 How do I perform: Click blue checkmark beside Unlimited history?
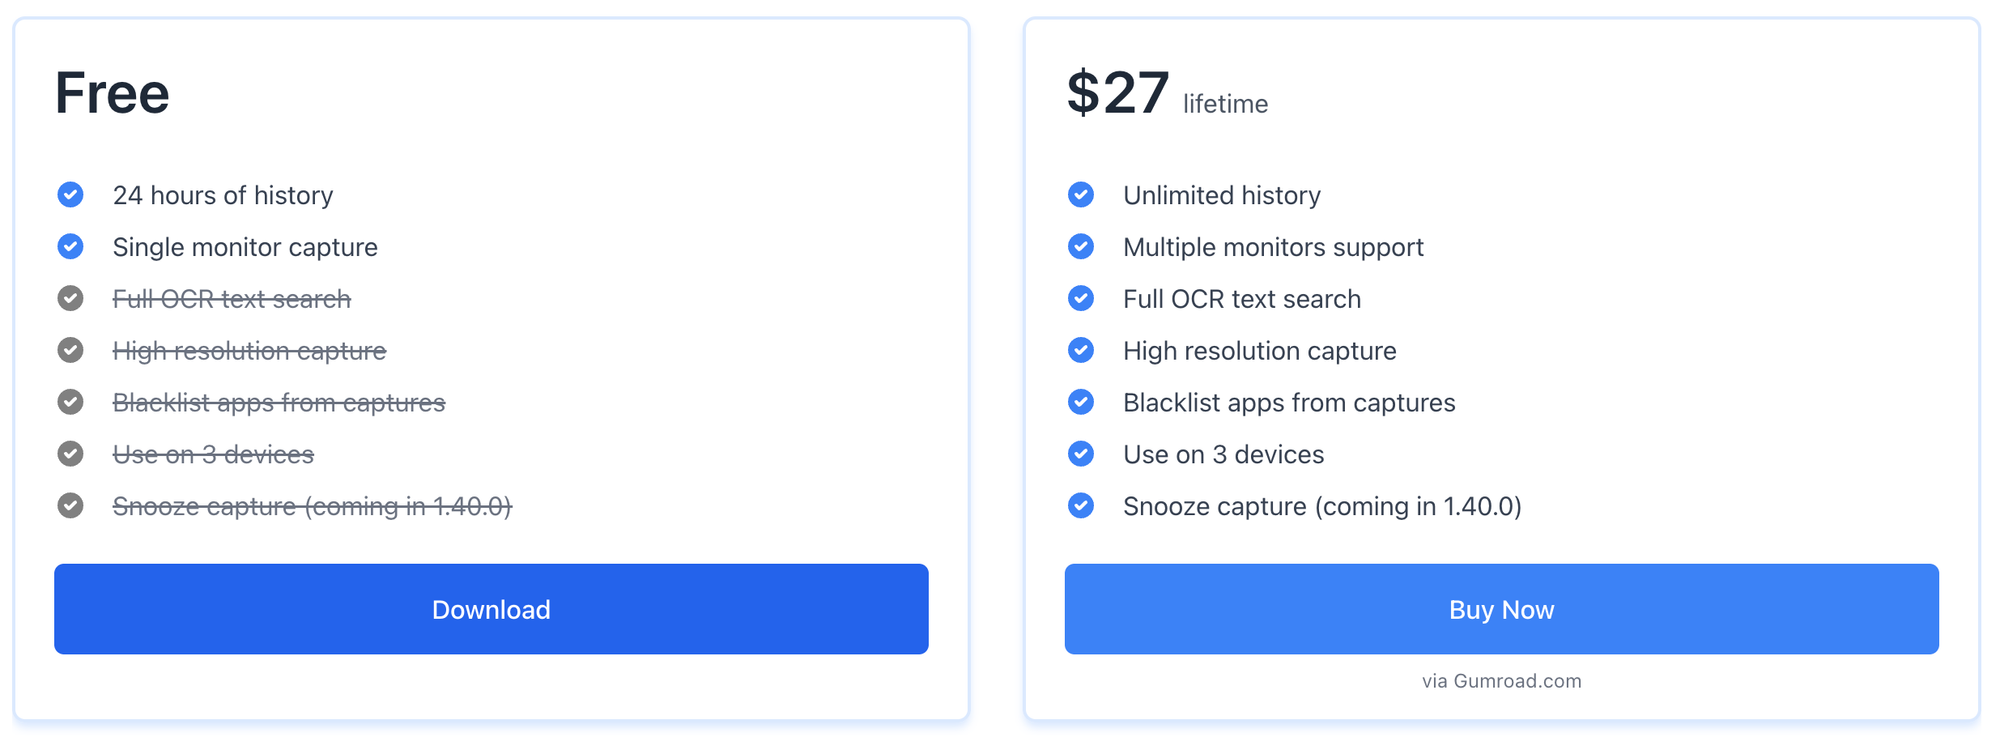pos(1081,194)
